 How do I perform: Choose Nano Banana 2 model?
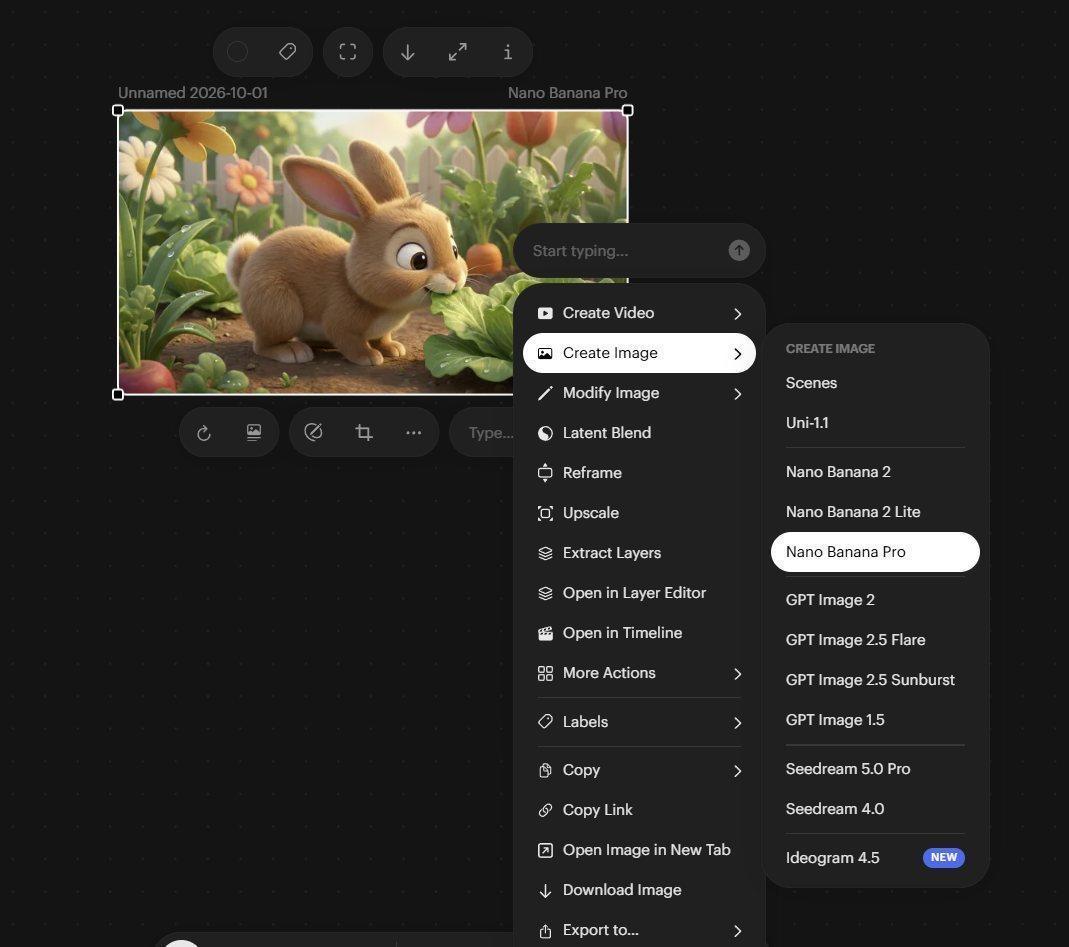tap(875, 472)
